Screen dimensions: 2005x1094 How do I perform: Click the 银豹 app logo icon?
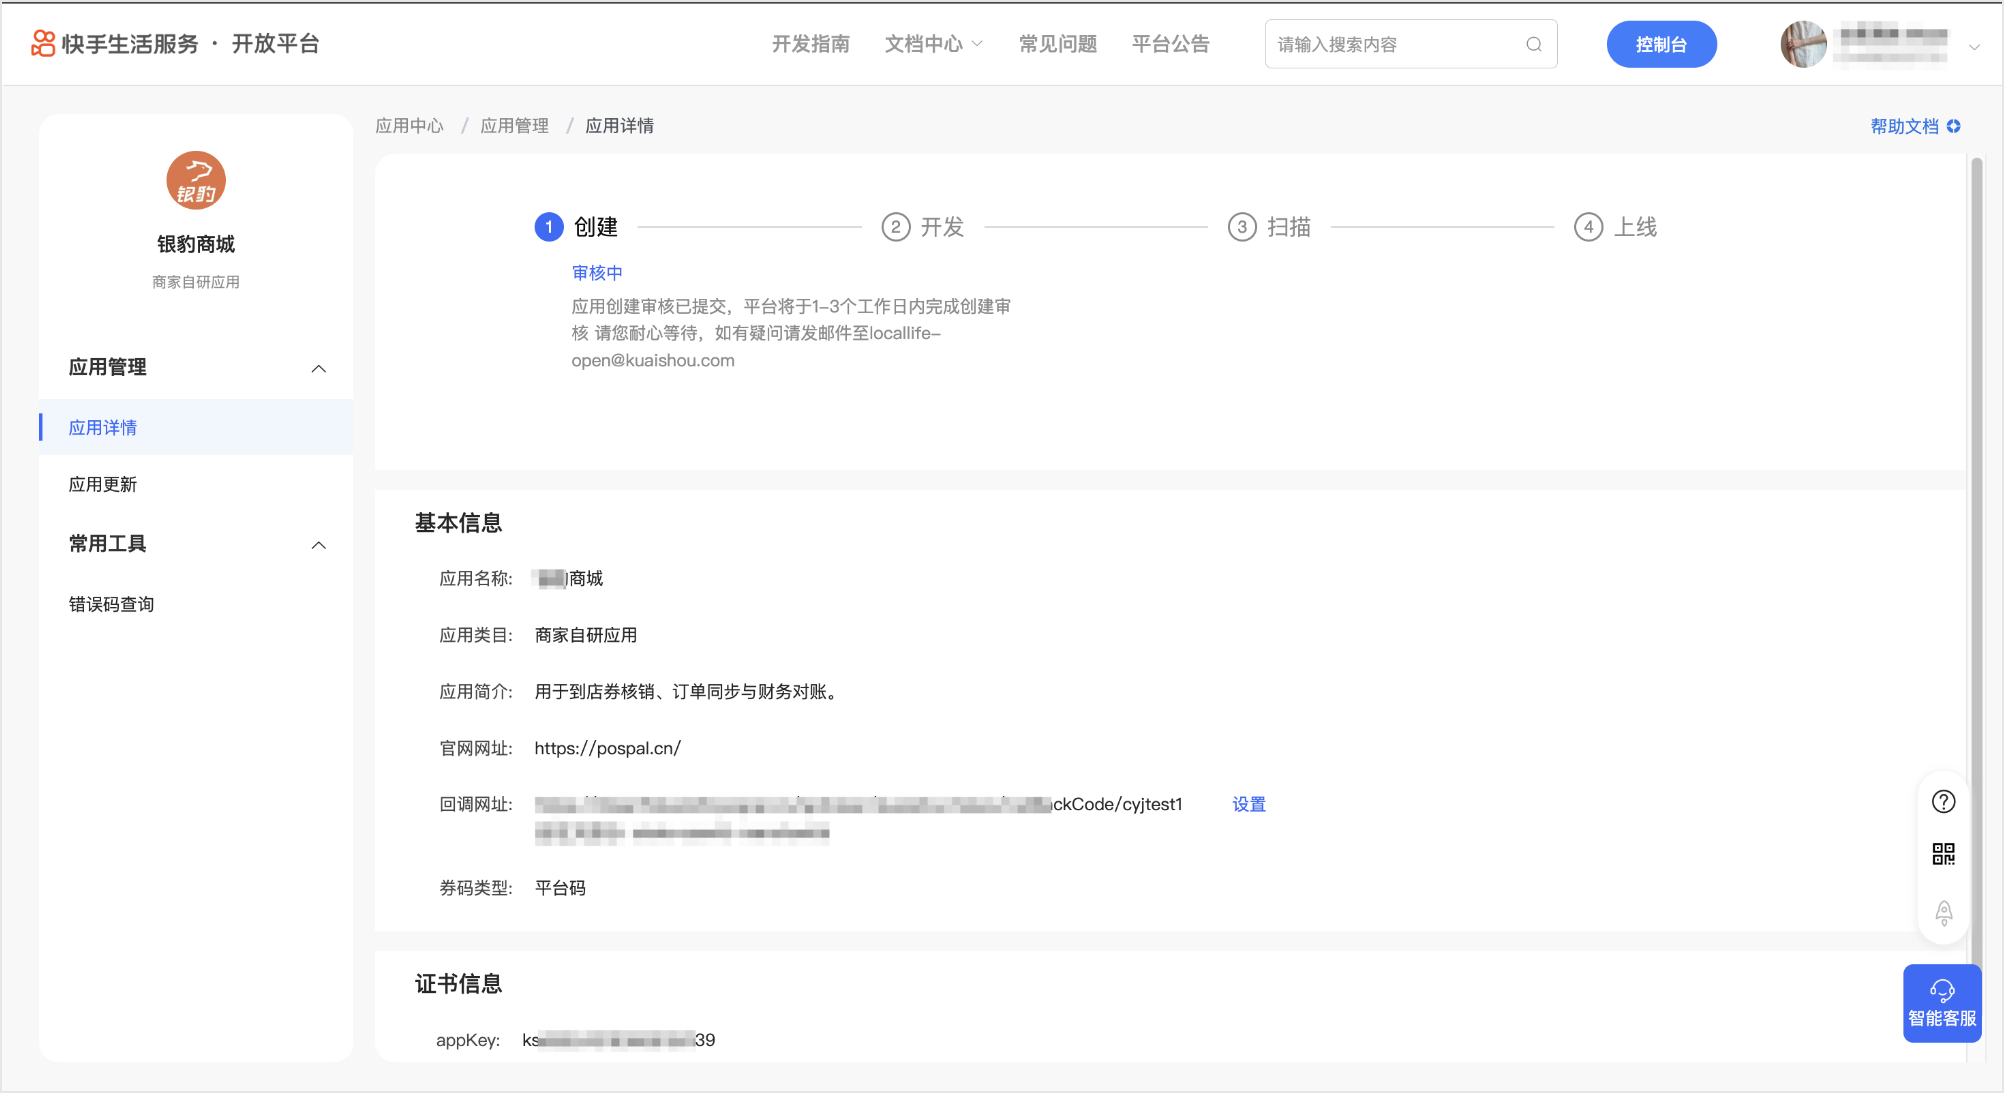(196, 181)
